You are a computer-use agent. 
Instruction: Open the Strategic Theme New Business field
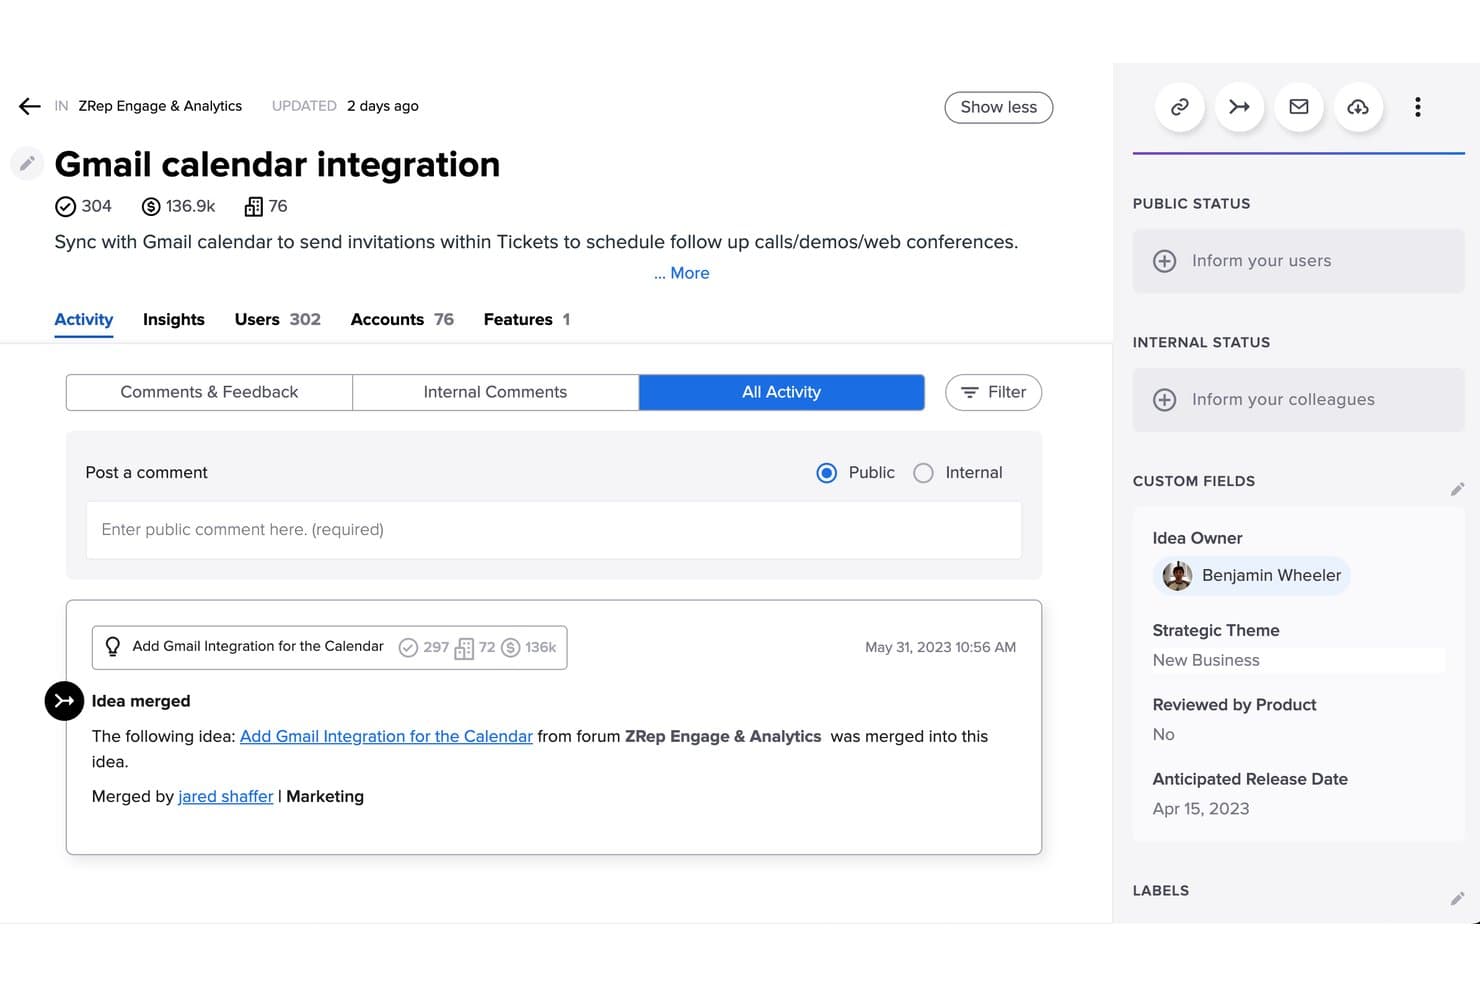pyautogui.click(x=1298, y=660)
